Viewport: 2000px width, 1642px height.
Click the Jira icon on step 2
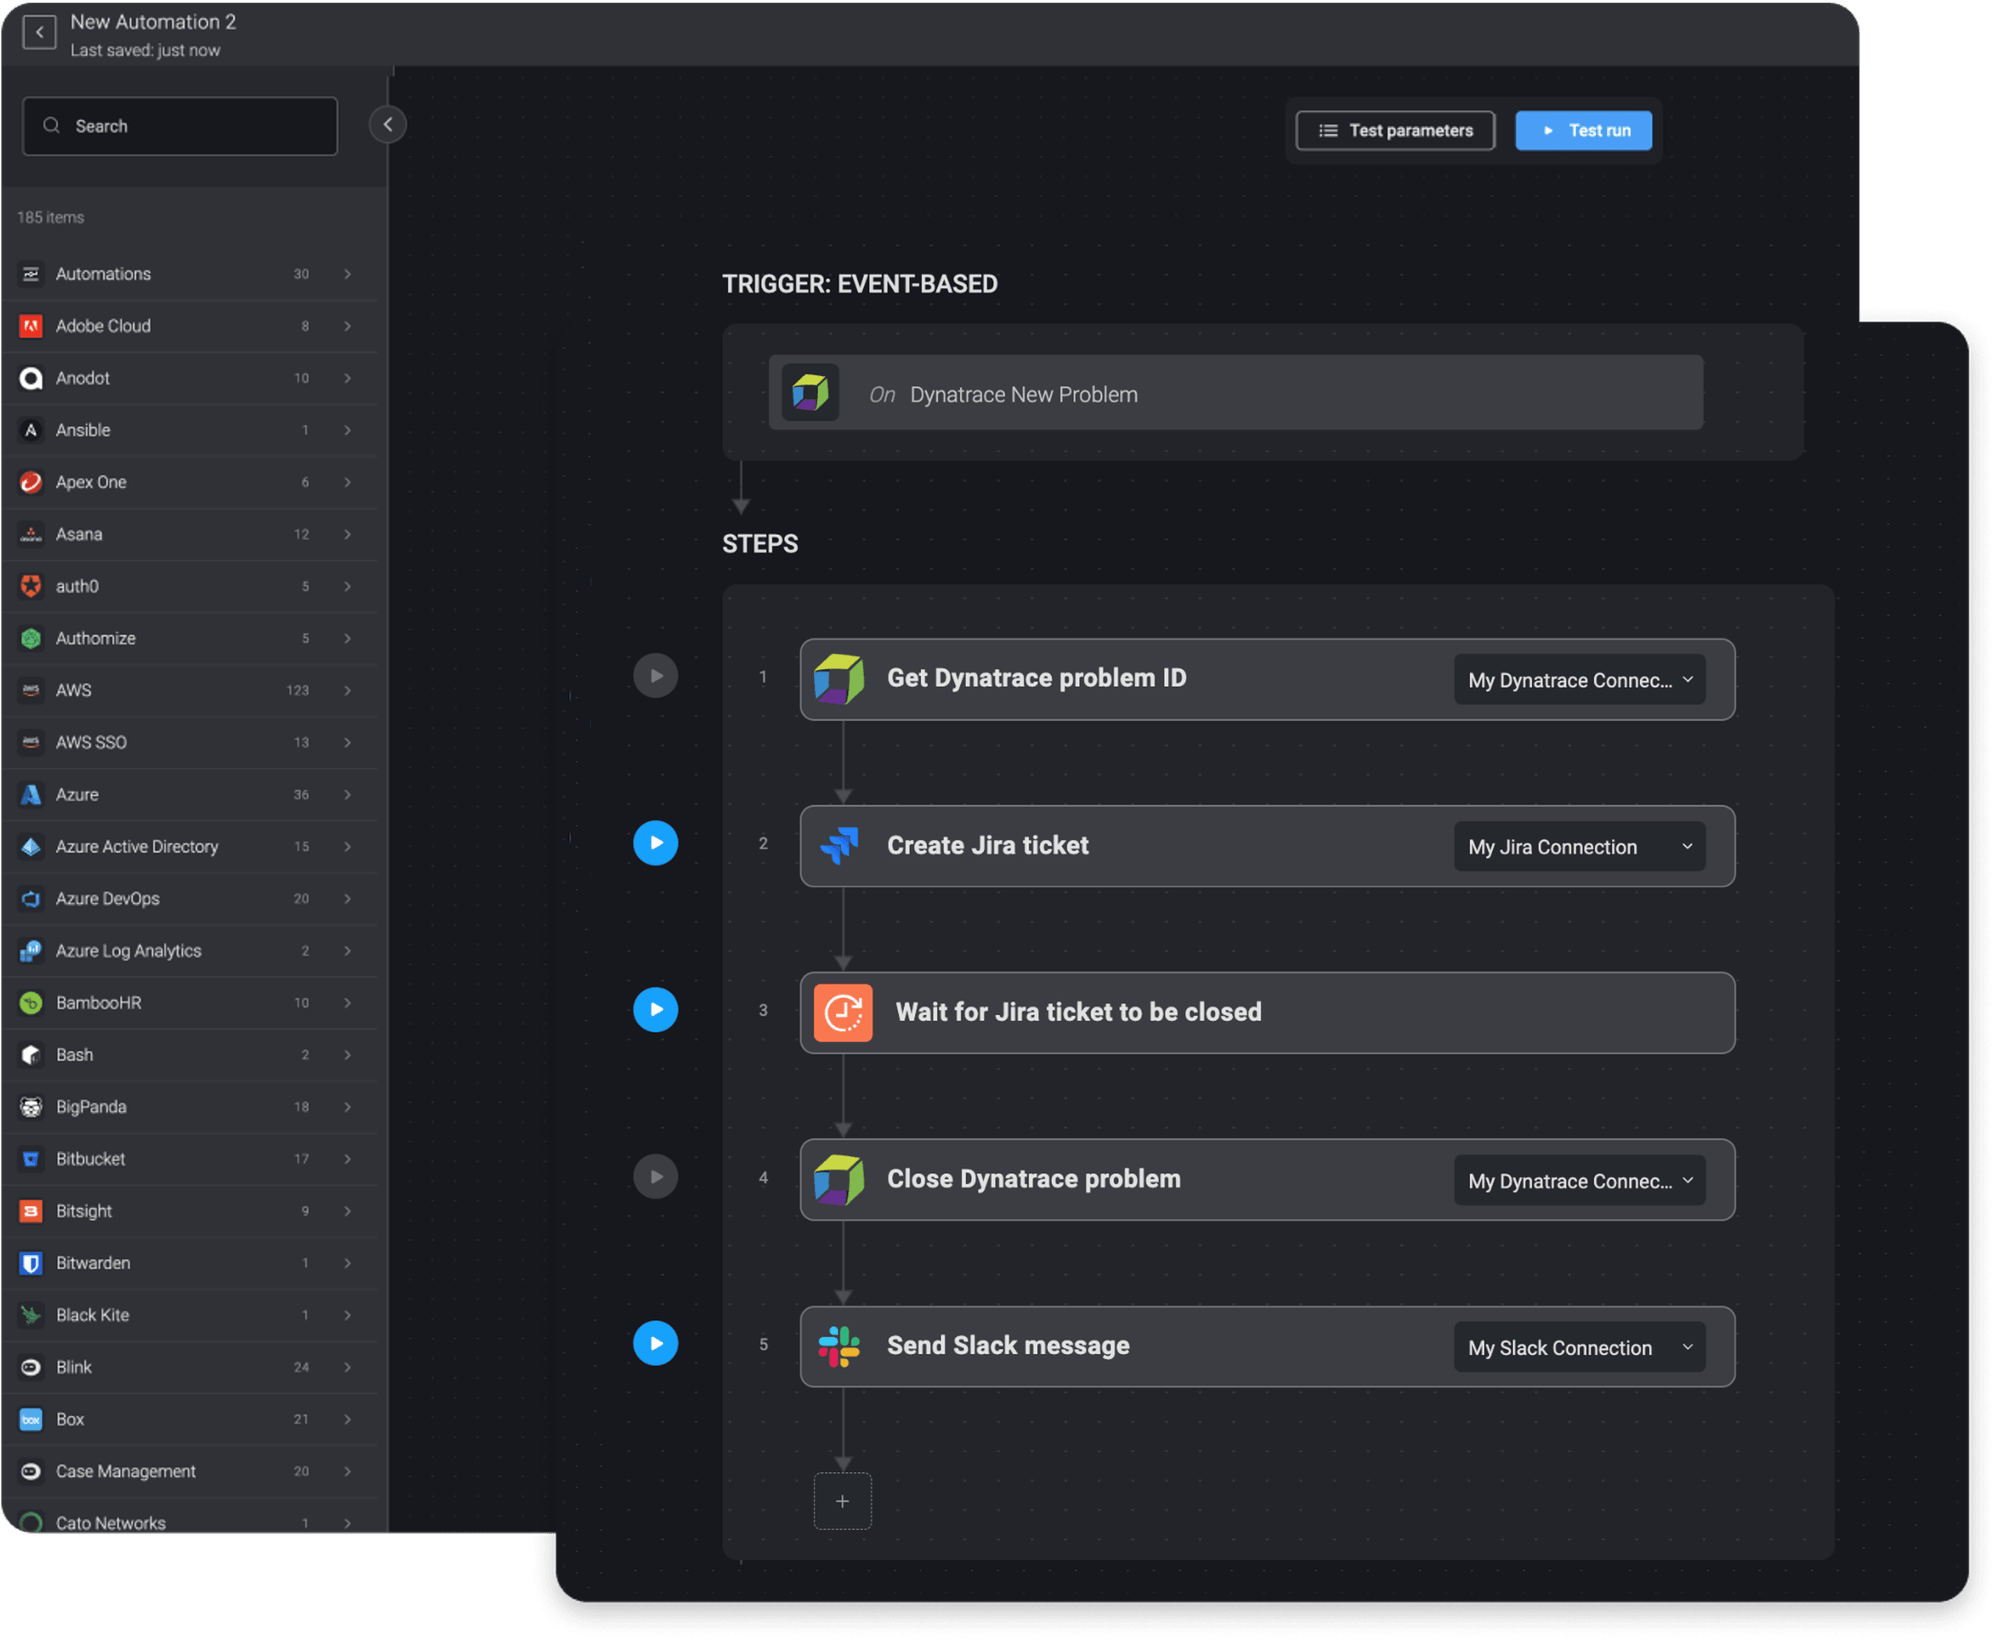pyautogui.click(x=840, y=847)
